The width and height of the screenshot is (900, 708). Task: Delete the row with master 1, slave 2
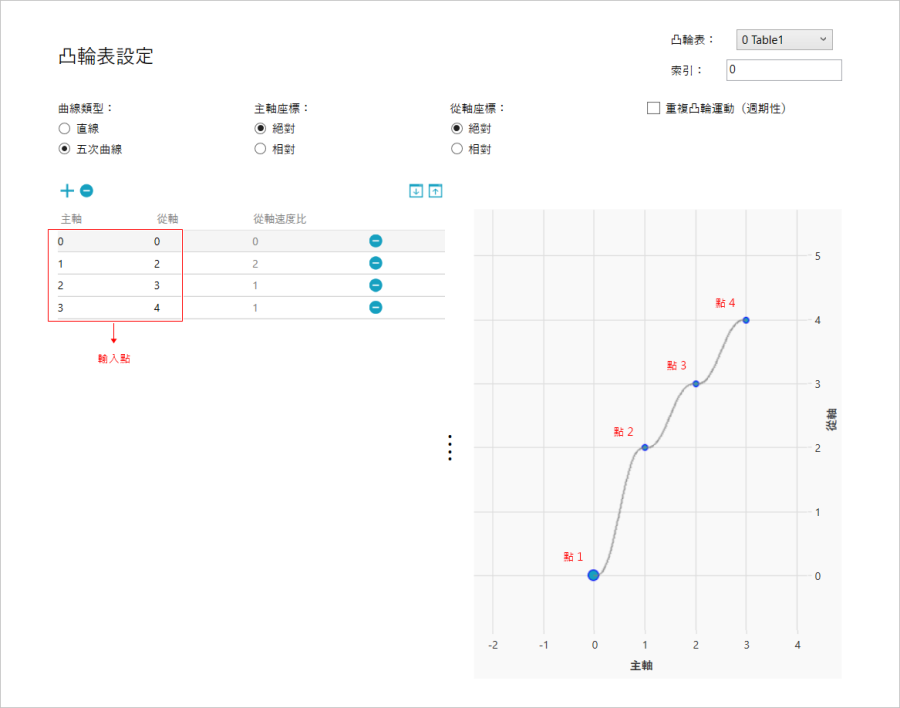click(x=375, y=263)
